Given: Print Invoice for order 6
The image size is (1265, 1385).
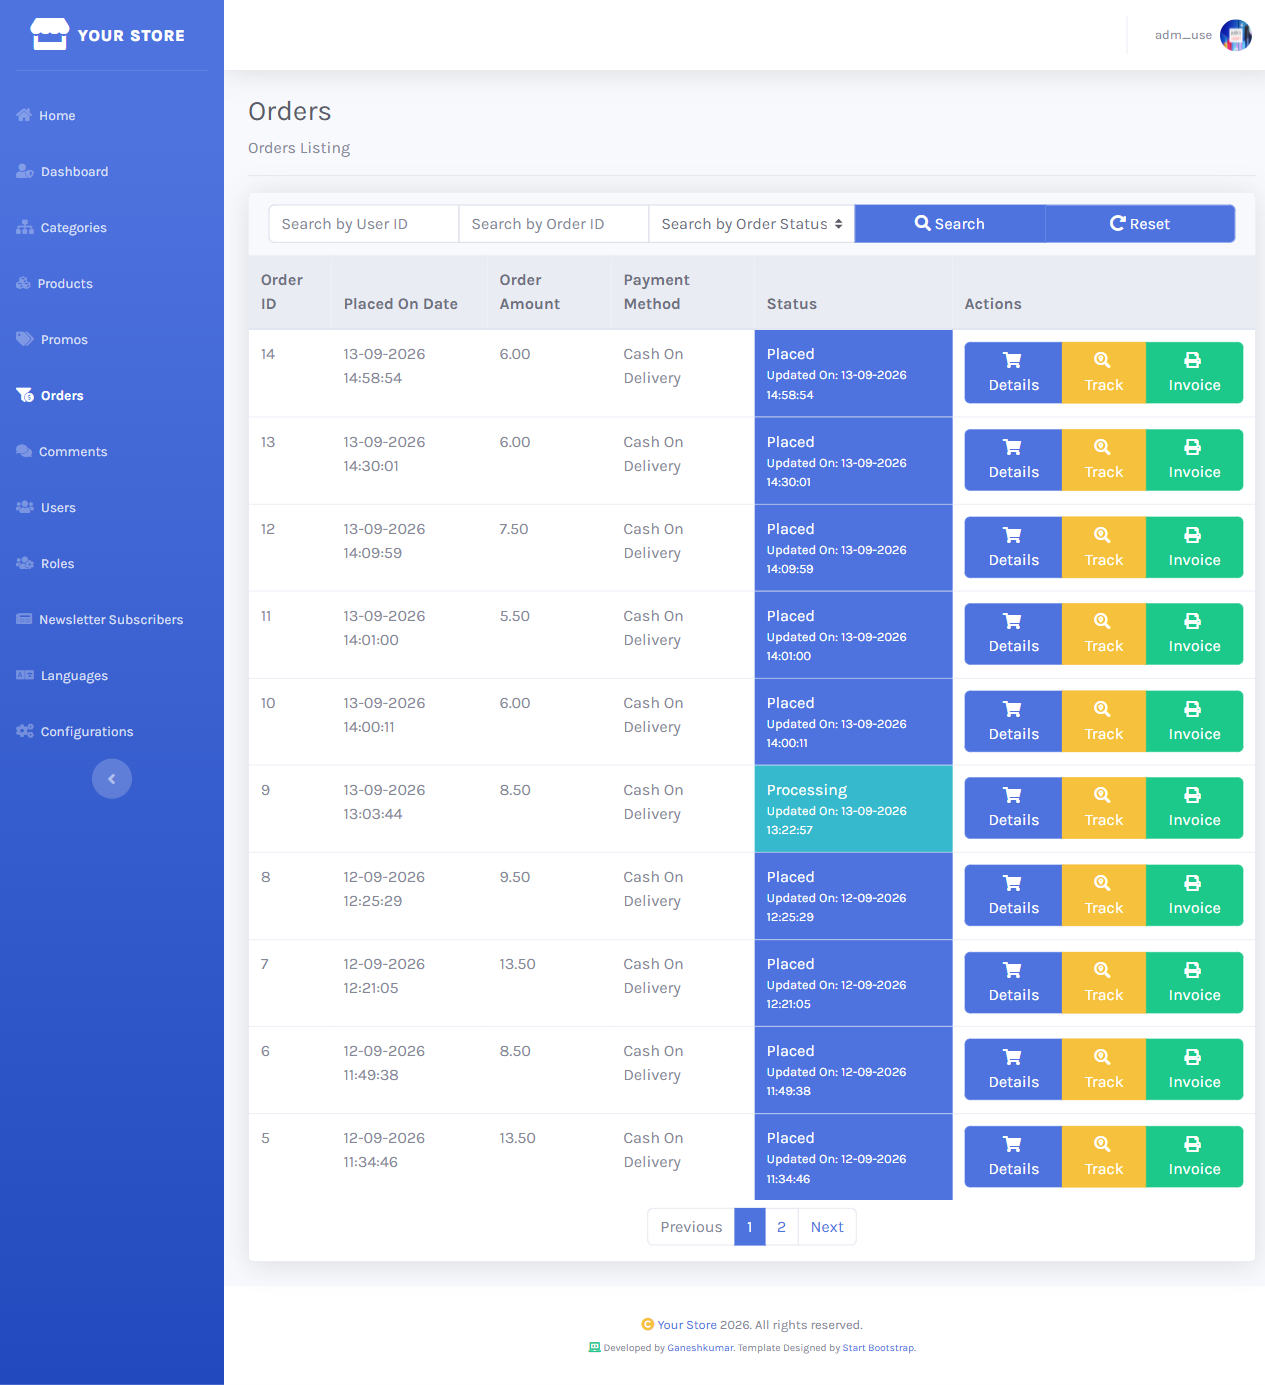Looking at the screenshot, I should click(x=1194, y=1069).
